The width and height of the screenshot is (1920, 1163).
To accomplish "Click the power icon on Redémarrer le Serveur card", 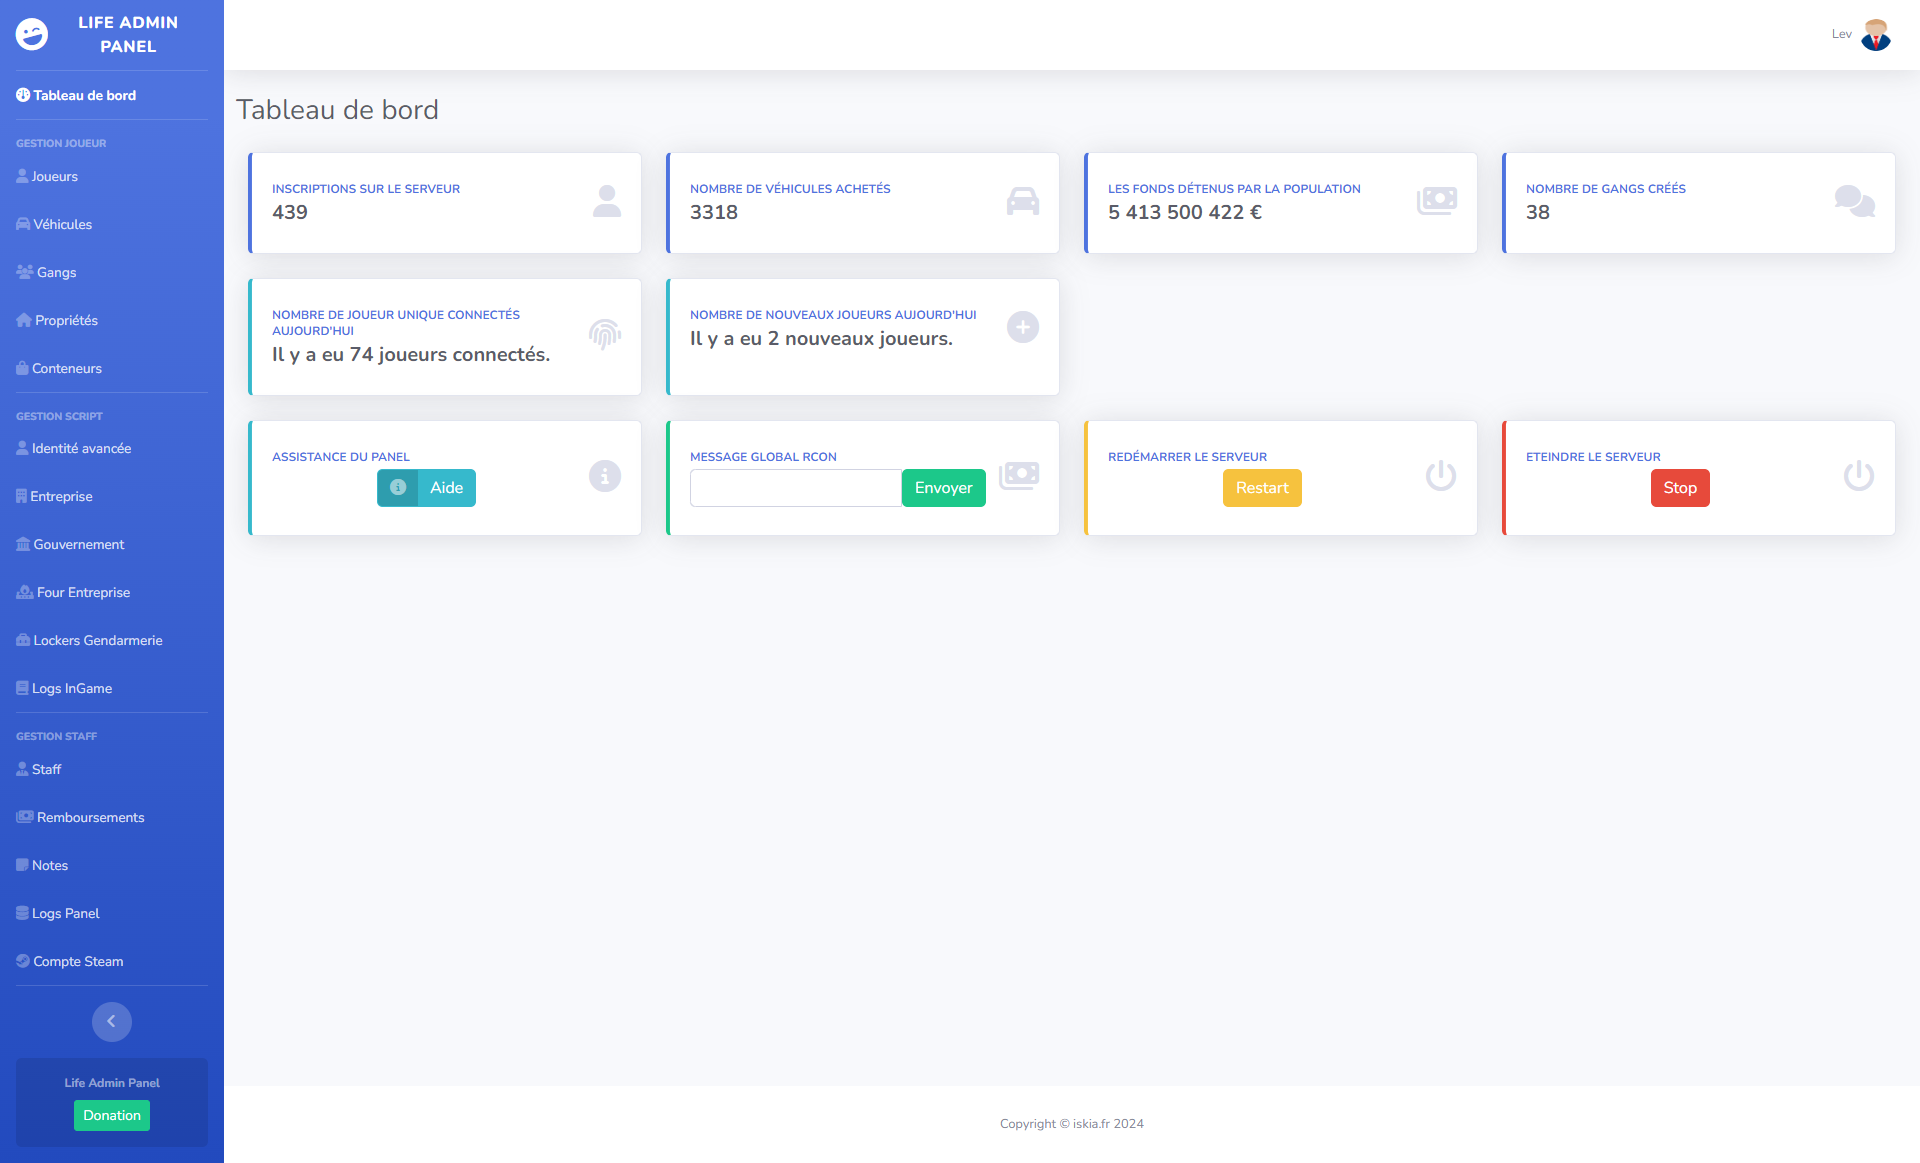I will pos(1440,477).
